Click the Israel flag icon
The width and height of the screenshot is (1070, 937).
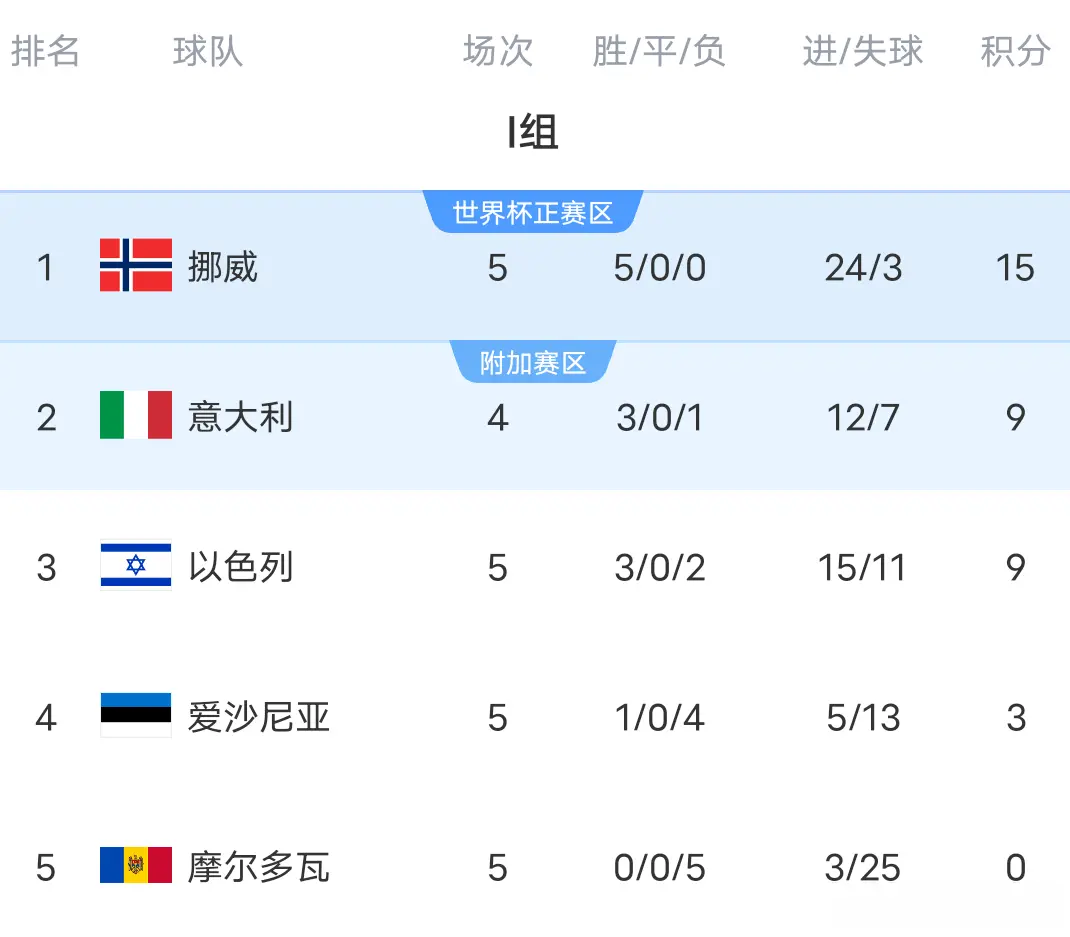[x=135, y=567]
